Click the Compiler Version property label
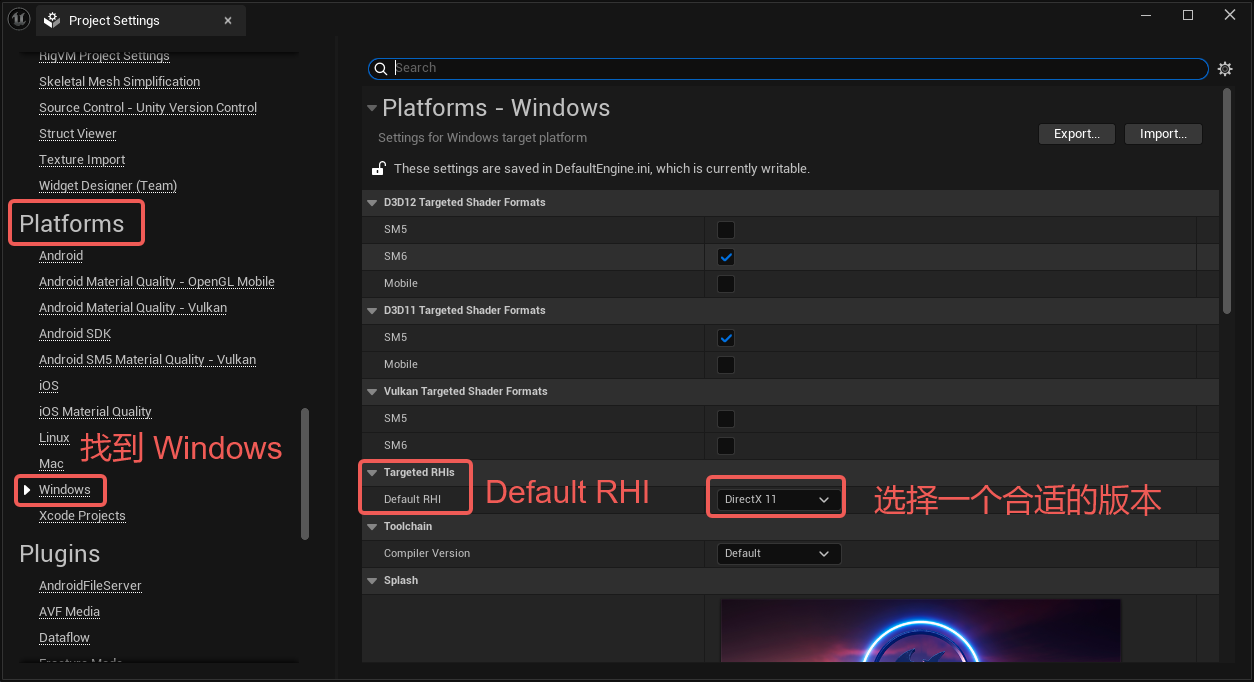Image resolution: width=1254 pixels, height=682 pixels. tap(427, 553)
